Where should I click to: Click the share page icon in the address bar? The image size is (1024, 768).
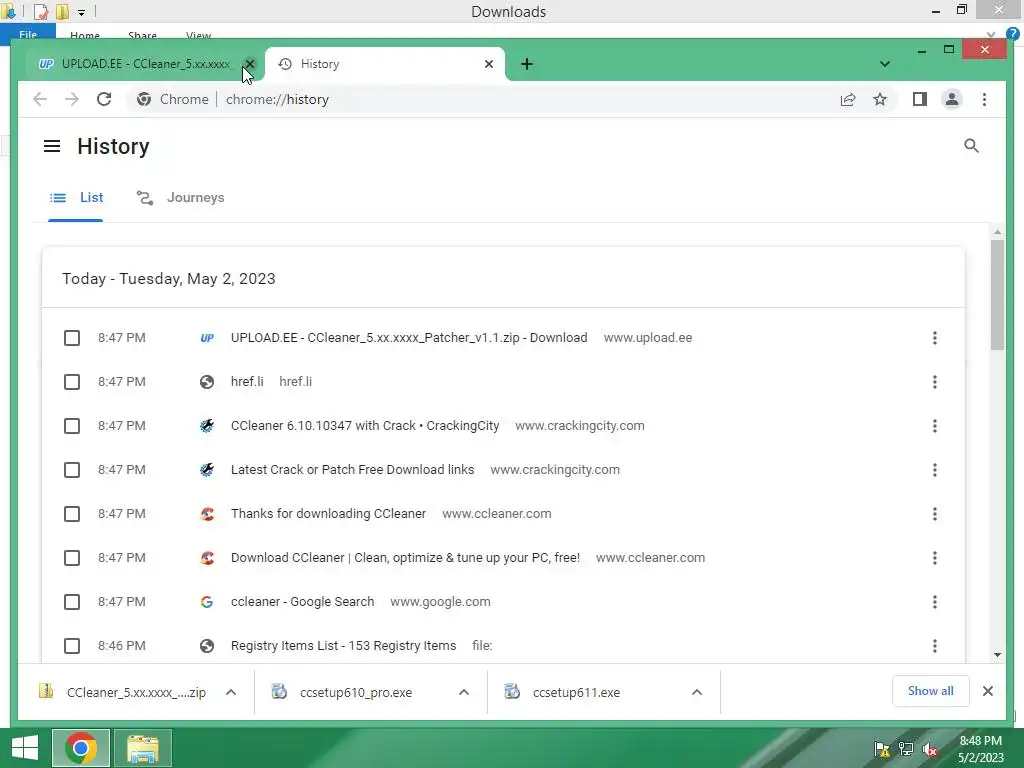click(848, 99)
